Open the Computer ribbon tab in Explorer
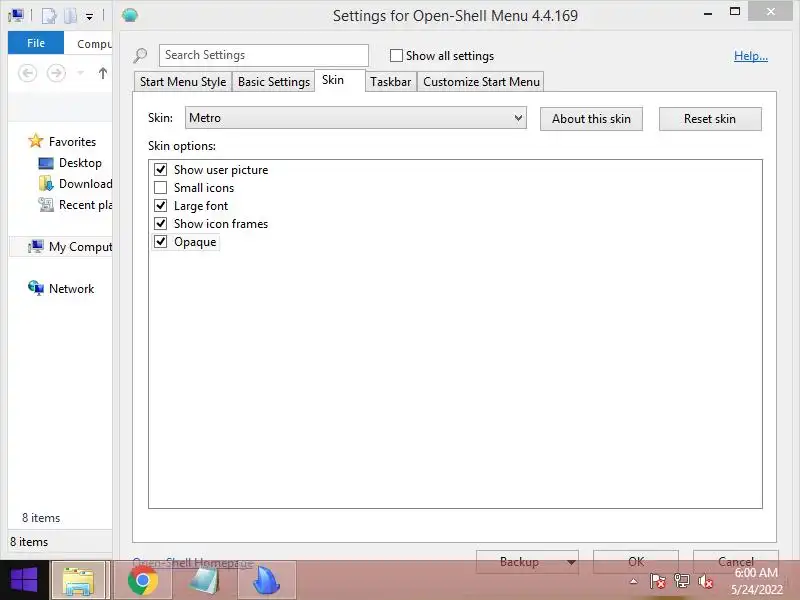The width and height of the screenshot is (800, 600). click(94, 44)
